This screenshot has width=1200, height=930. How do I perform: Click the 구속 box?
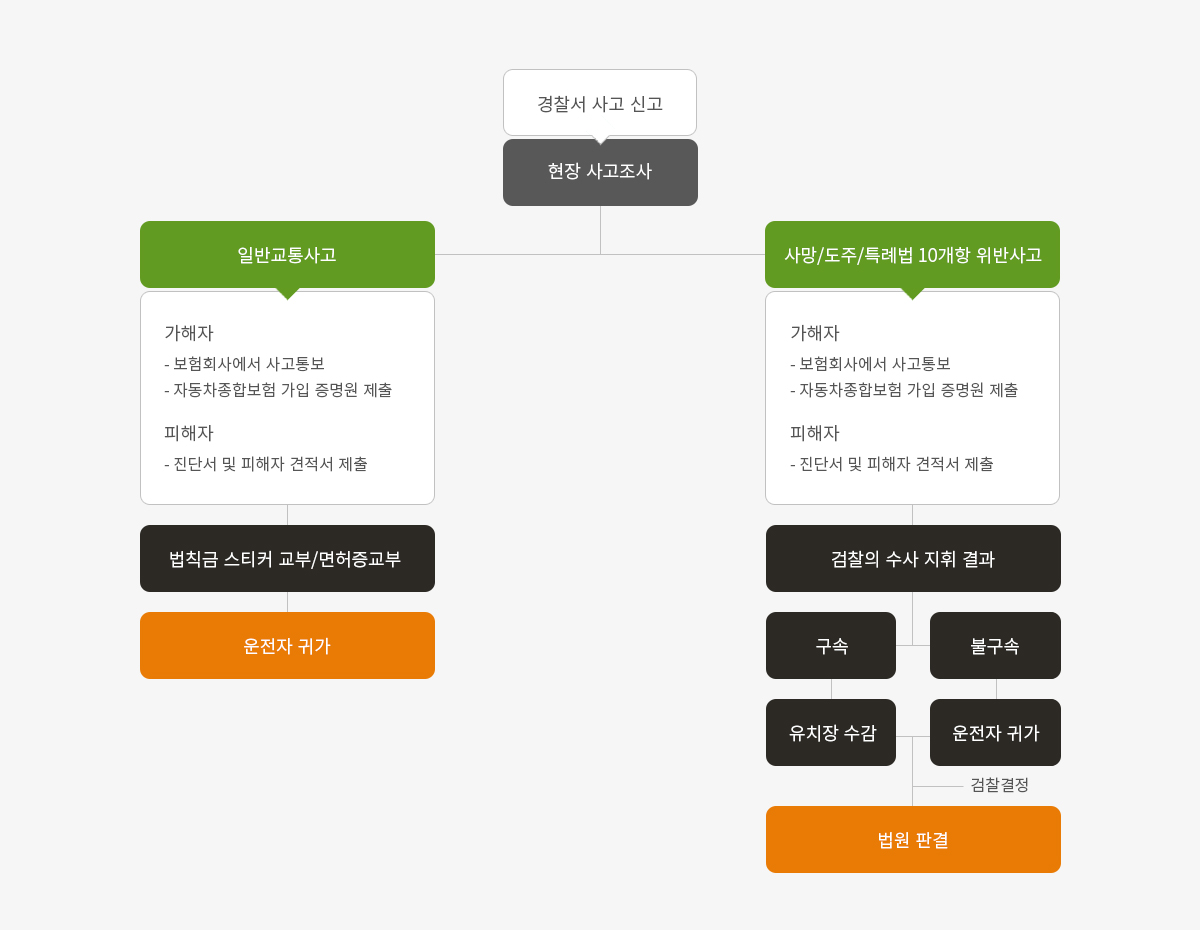click(831, 645)
